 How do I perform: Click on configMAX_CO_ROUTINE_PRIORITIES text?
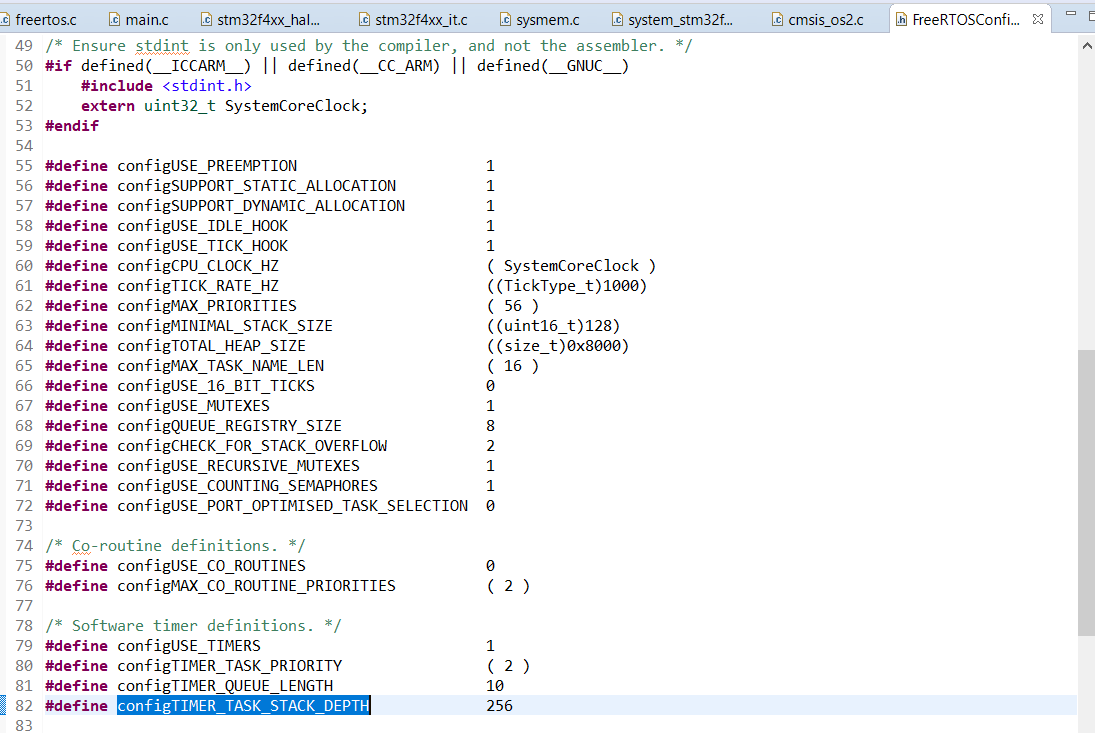tap(256, 586)
